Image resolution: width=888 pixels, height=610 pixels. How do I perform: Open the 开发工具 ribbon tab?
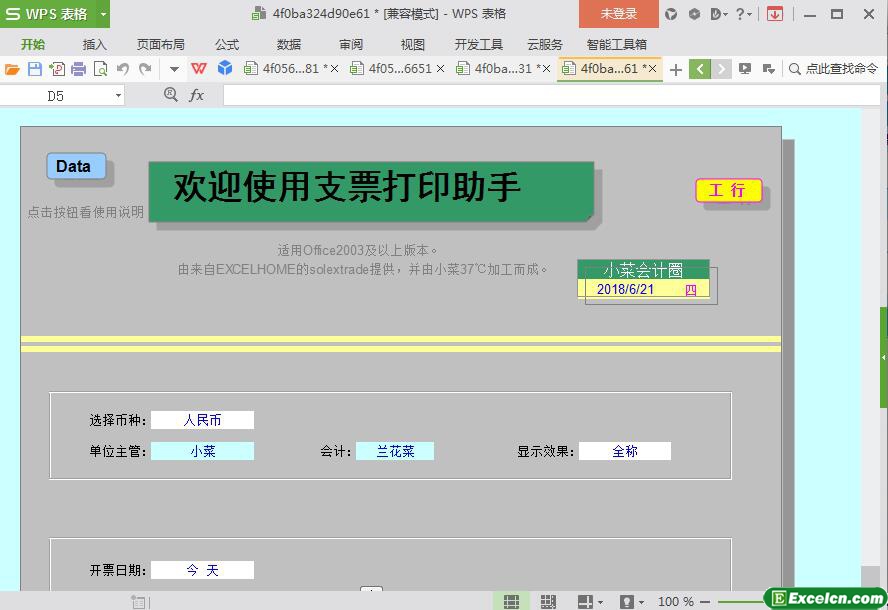478,44
